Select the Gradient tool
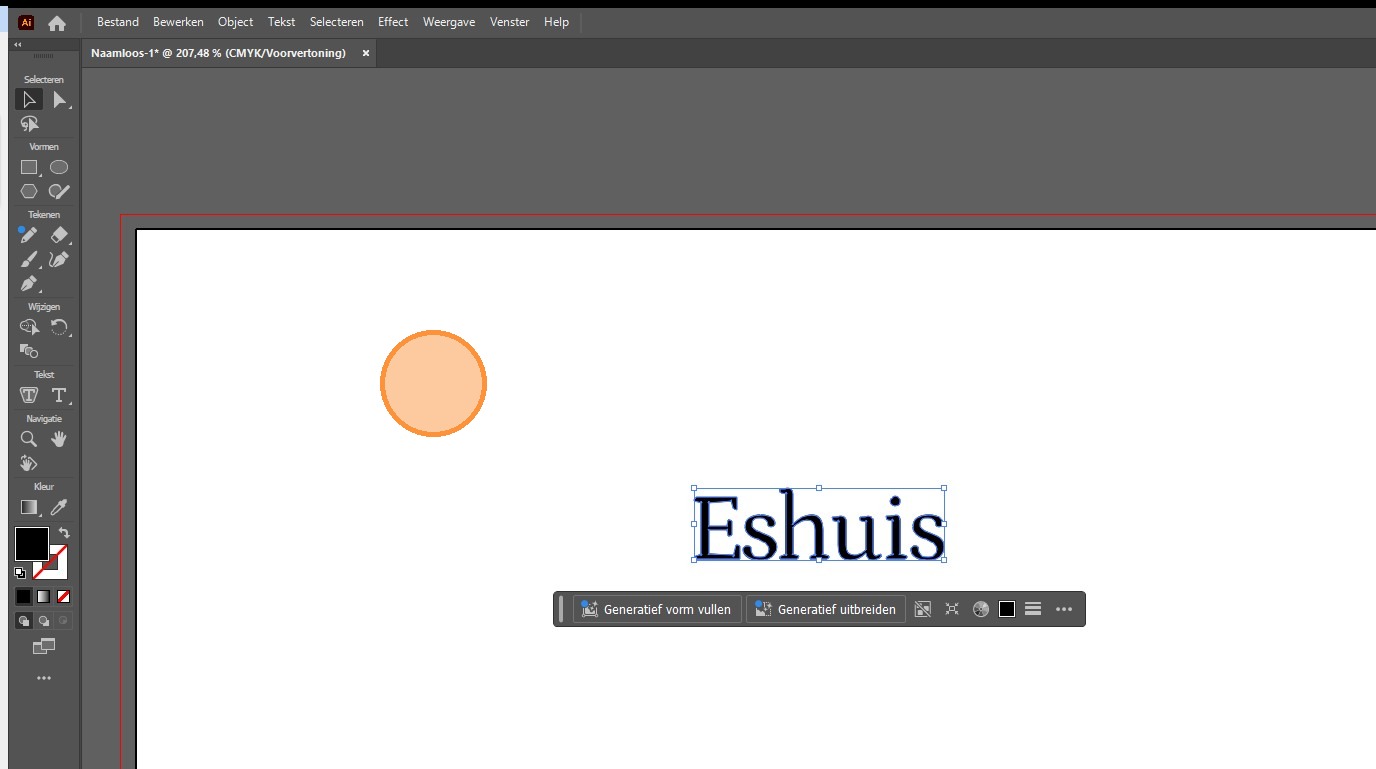The image size is (1376, 769). (x=29, y=507)
